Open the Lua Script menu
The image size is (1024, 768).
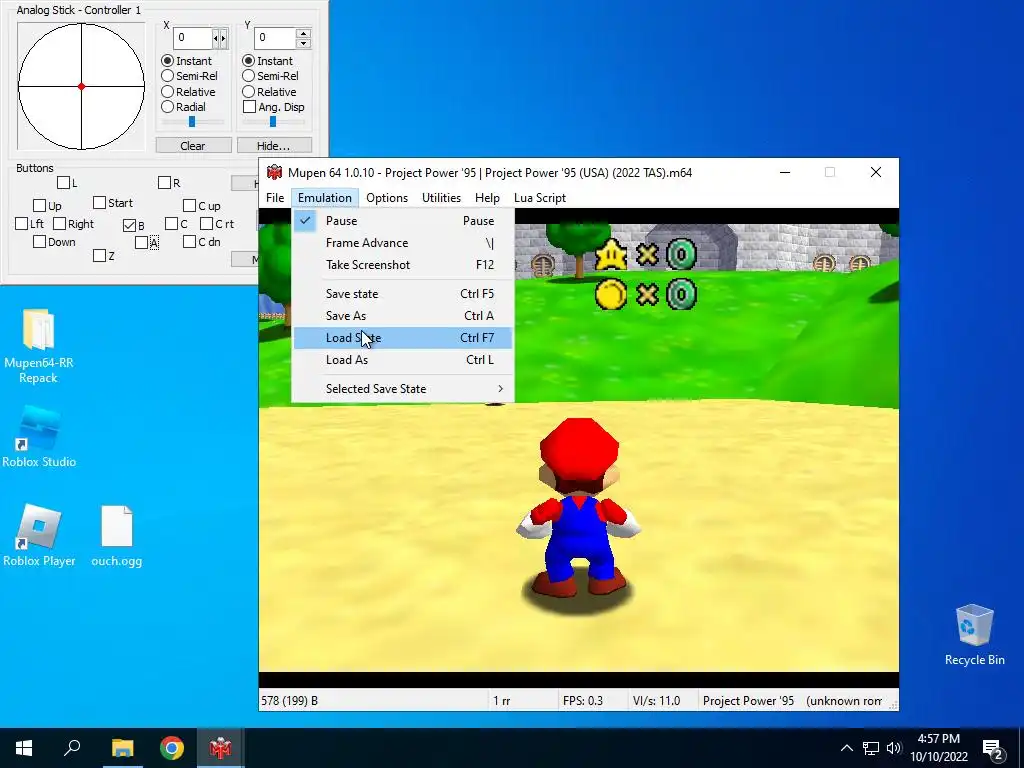540,198
